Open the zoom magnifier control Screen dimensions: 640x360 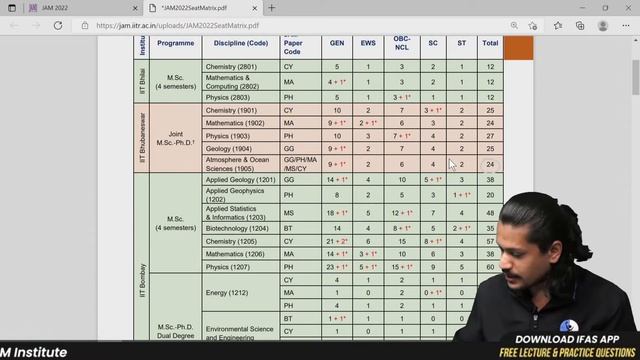coord(514,26)
